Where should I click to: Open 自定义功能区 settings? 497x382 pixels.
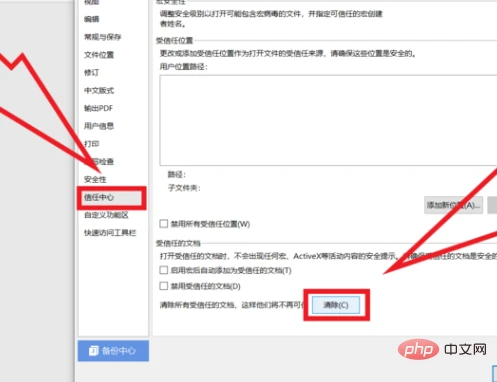pyautogui.click(x=106, y=215)
